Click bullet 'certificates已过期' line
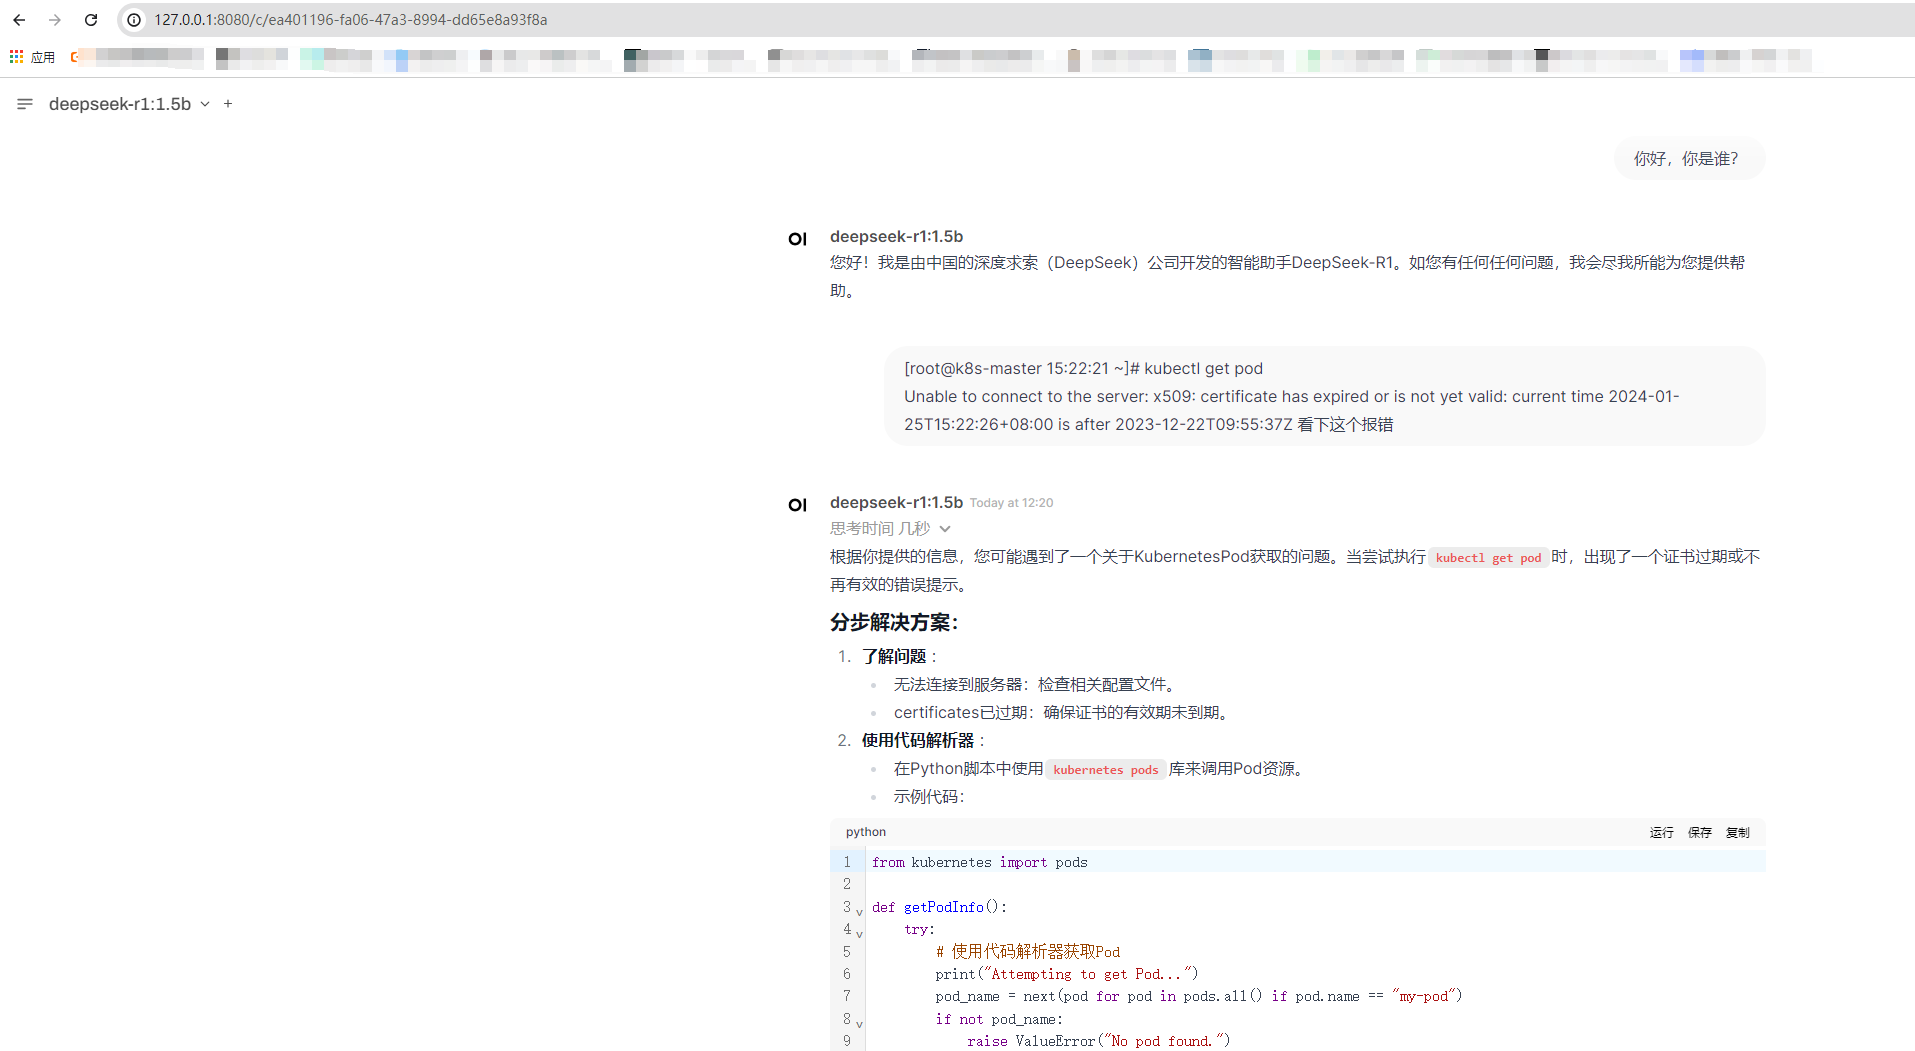The image size is (1915, 1051). tap(1063, 712)
